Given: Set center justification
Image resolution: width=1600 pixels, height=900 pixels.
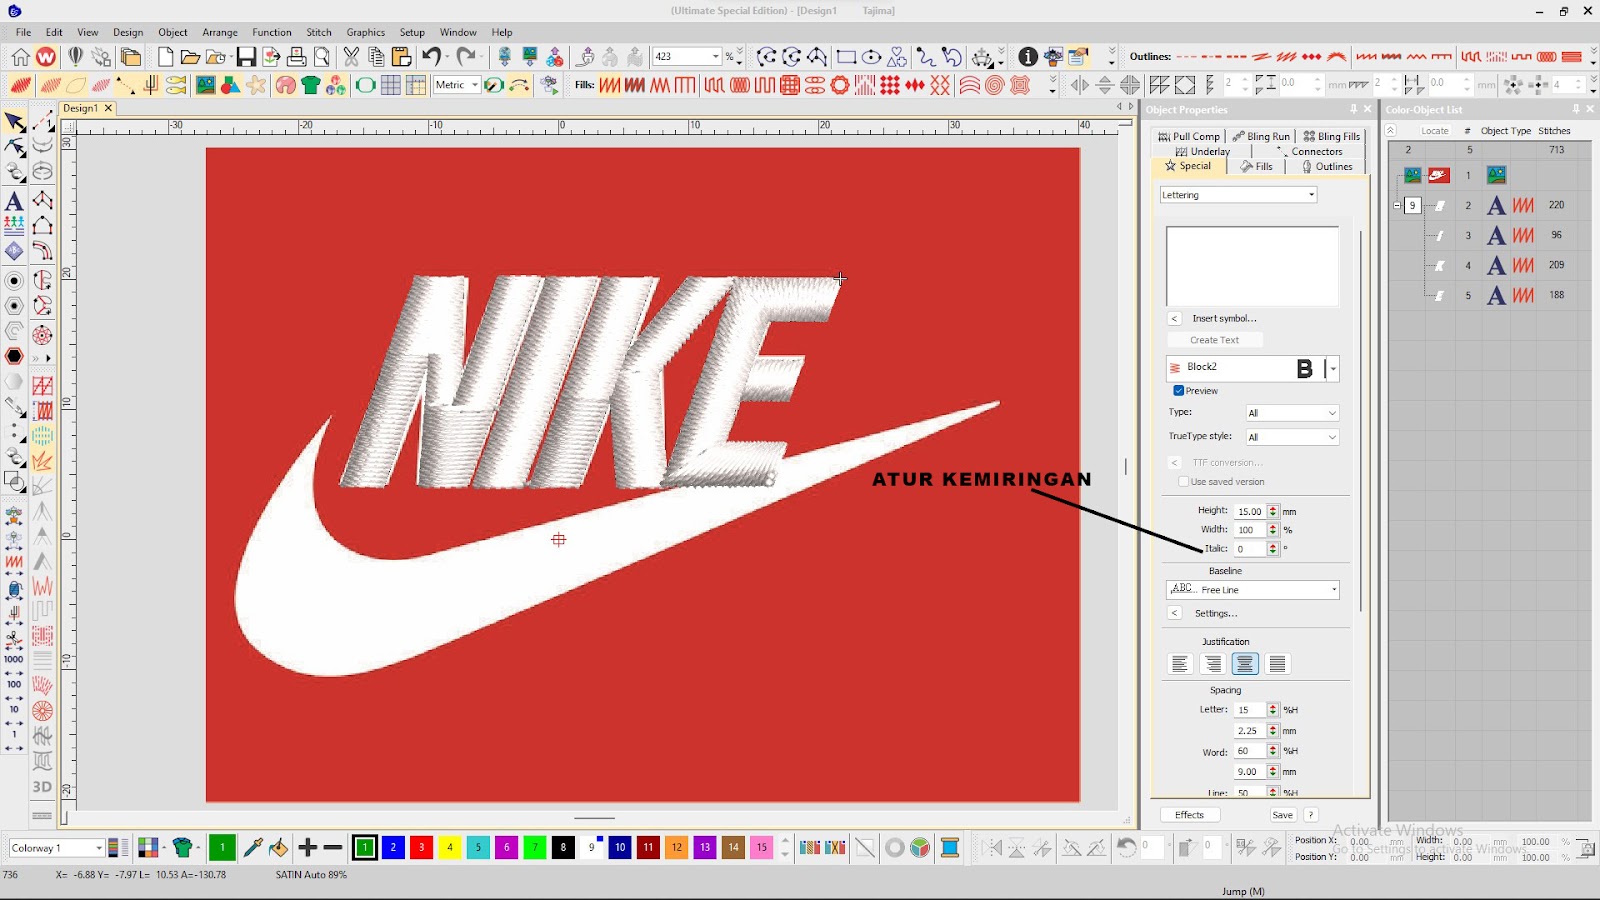Looking at the screenshot, I should click(x=1245, y=664).
